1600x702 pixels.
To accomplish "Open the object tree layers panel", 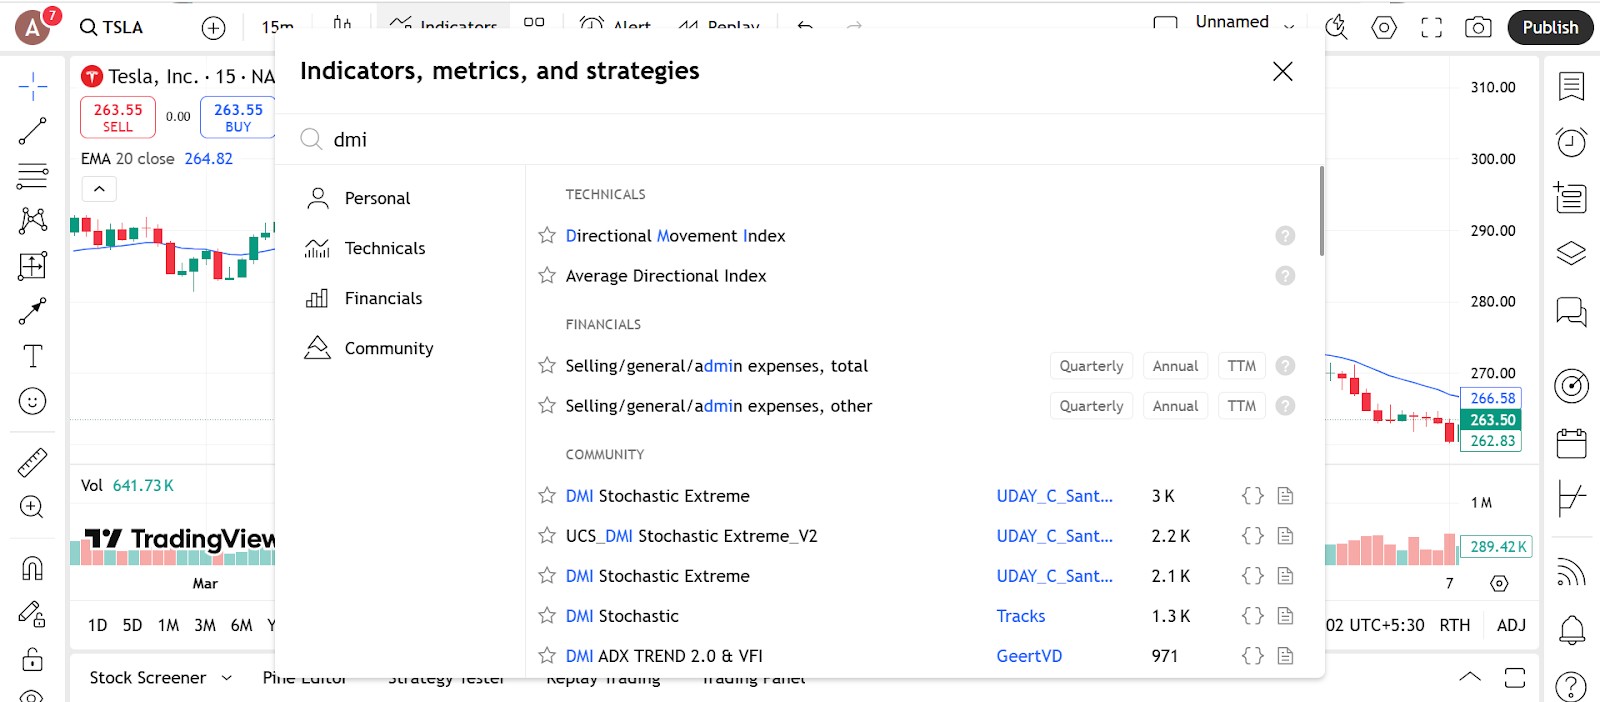I will pos(1571,253).
